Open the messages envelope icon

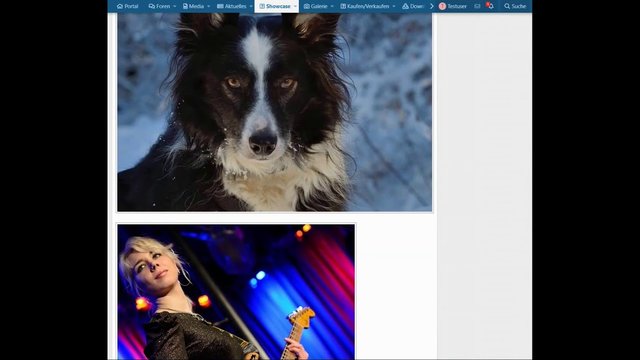pyautogui.click(x=477, y=6)
